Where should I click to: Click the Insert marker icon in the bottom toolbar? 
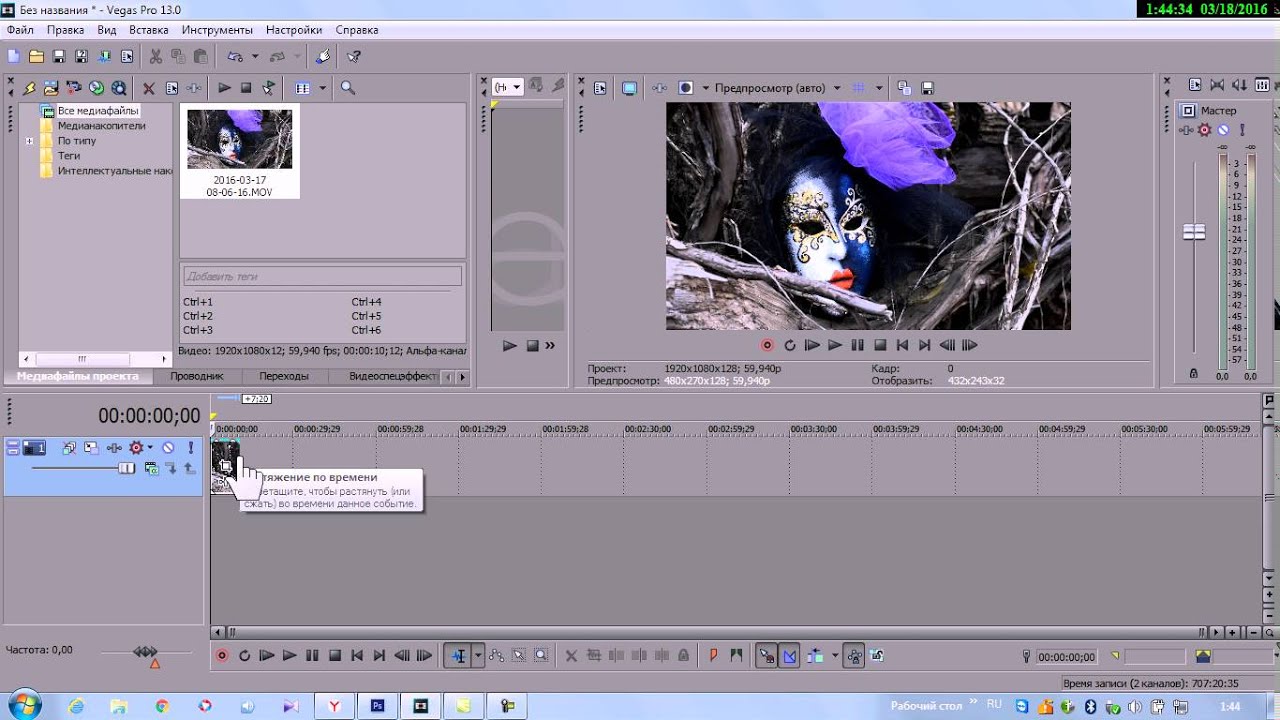(714, 656)
